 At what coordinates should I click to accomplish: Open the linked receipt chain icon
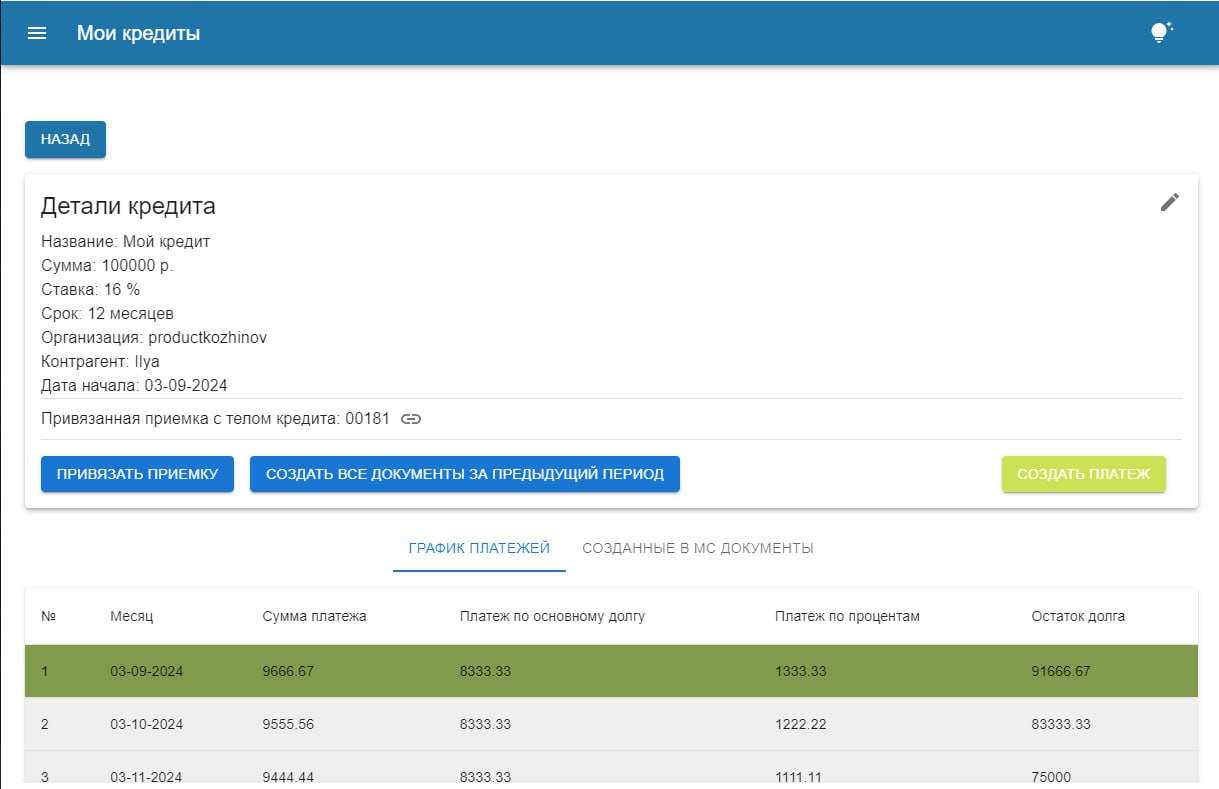411,419
